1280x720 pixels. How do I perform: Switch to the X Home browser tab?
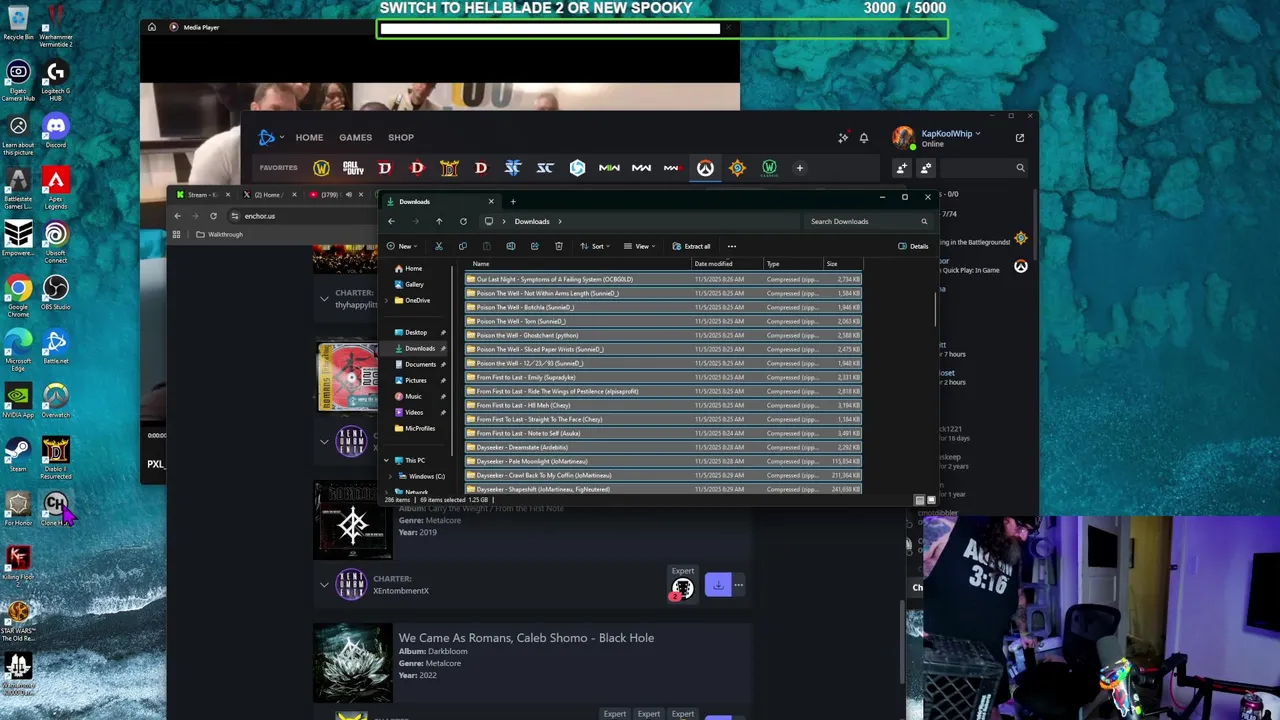(x=268, y=195)
